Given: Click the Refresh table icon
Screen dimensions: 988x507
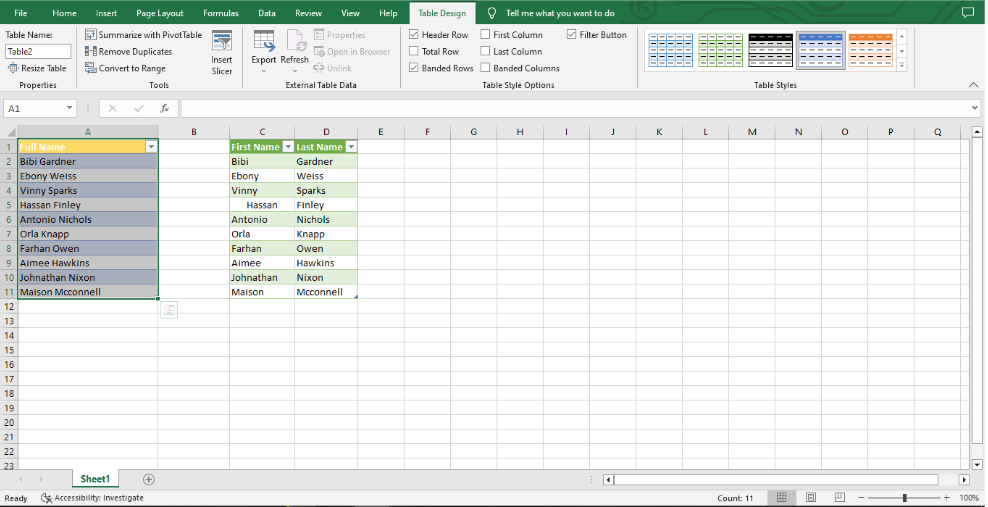Looking at the screenshot, I should (295, 41).
